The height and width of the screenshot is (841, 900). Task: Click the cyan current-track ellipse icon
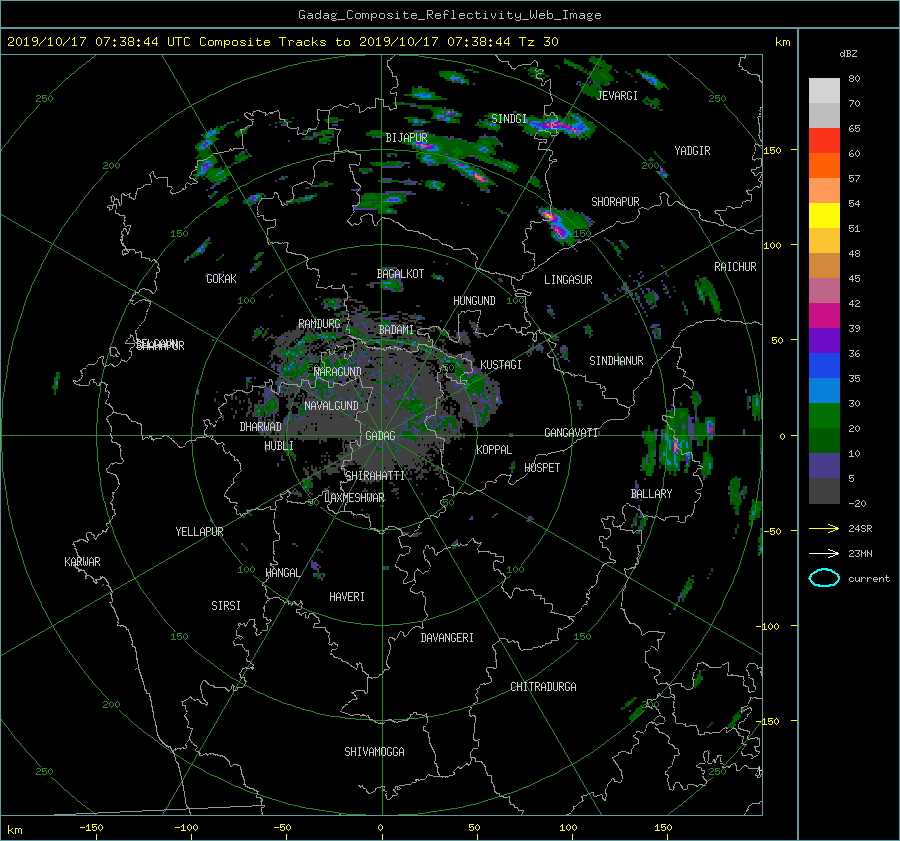coord(824,578)
